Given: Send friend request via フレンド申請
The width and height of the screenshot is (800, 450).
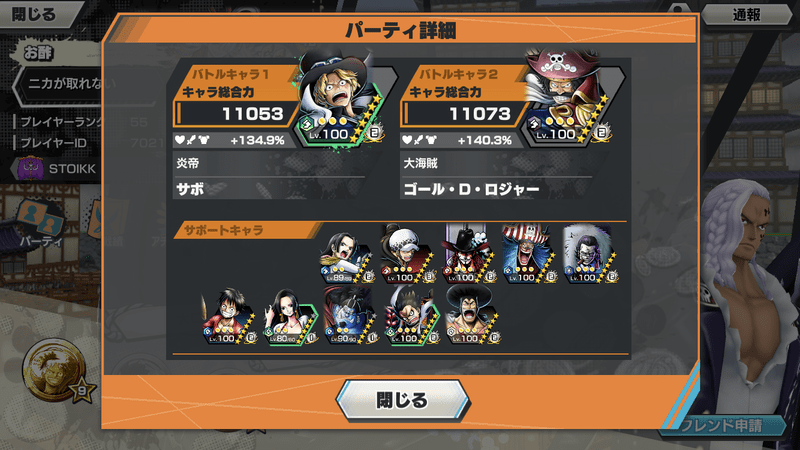Looking at the screenshot, I should tap(722, 426).
